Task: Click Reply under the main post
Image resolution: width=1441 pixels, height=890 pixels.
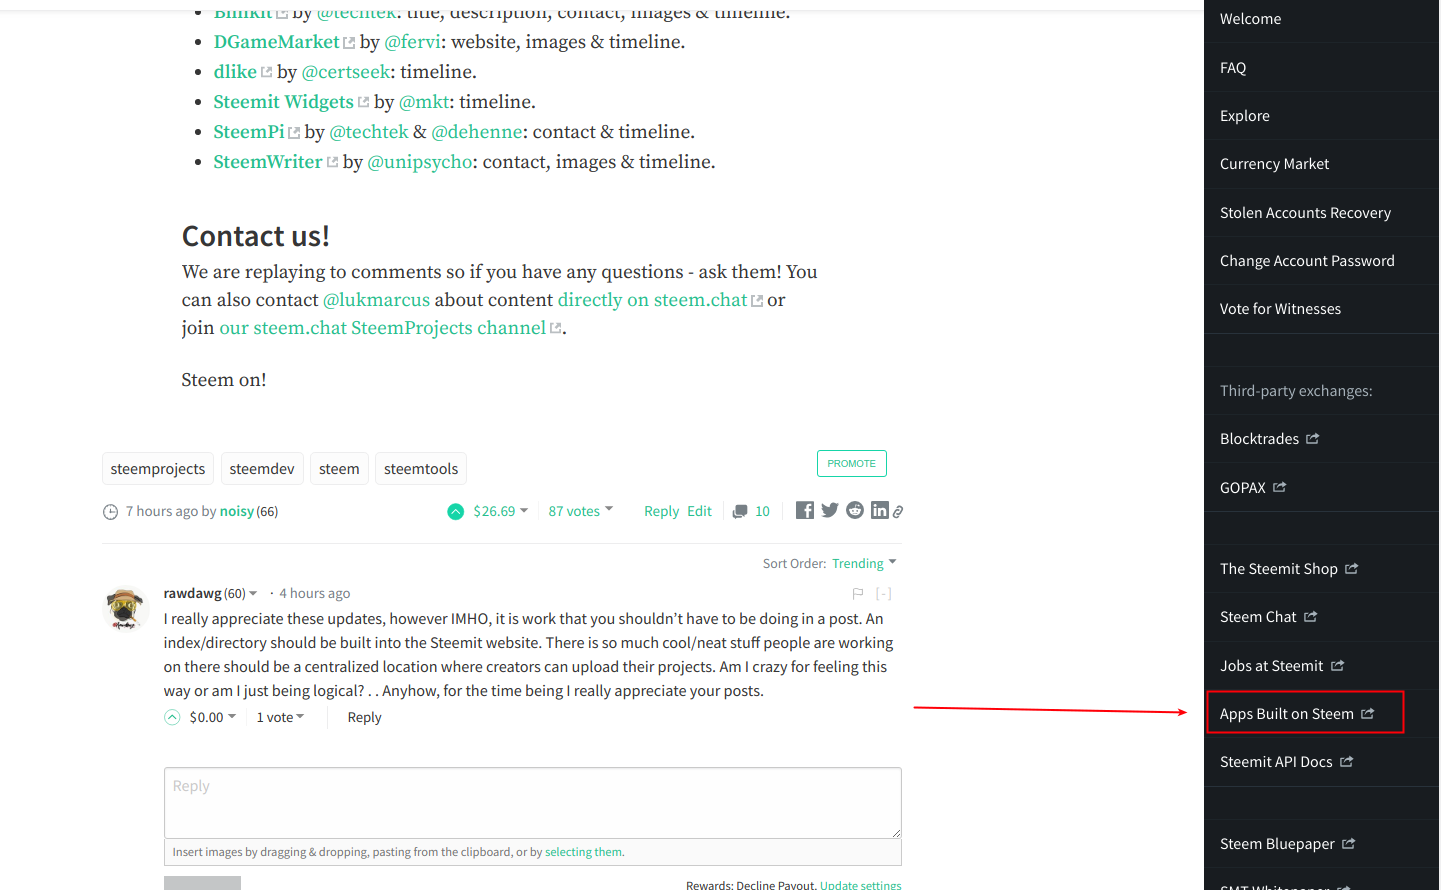Action: tap(661, 511)
